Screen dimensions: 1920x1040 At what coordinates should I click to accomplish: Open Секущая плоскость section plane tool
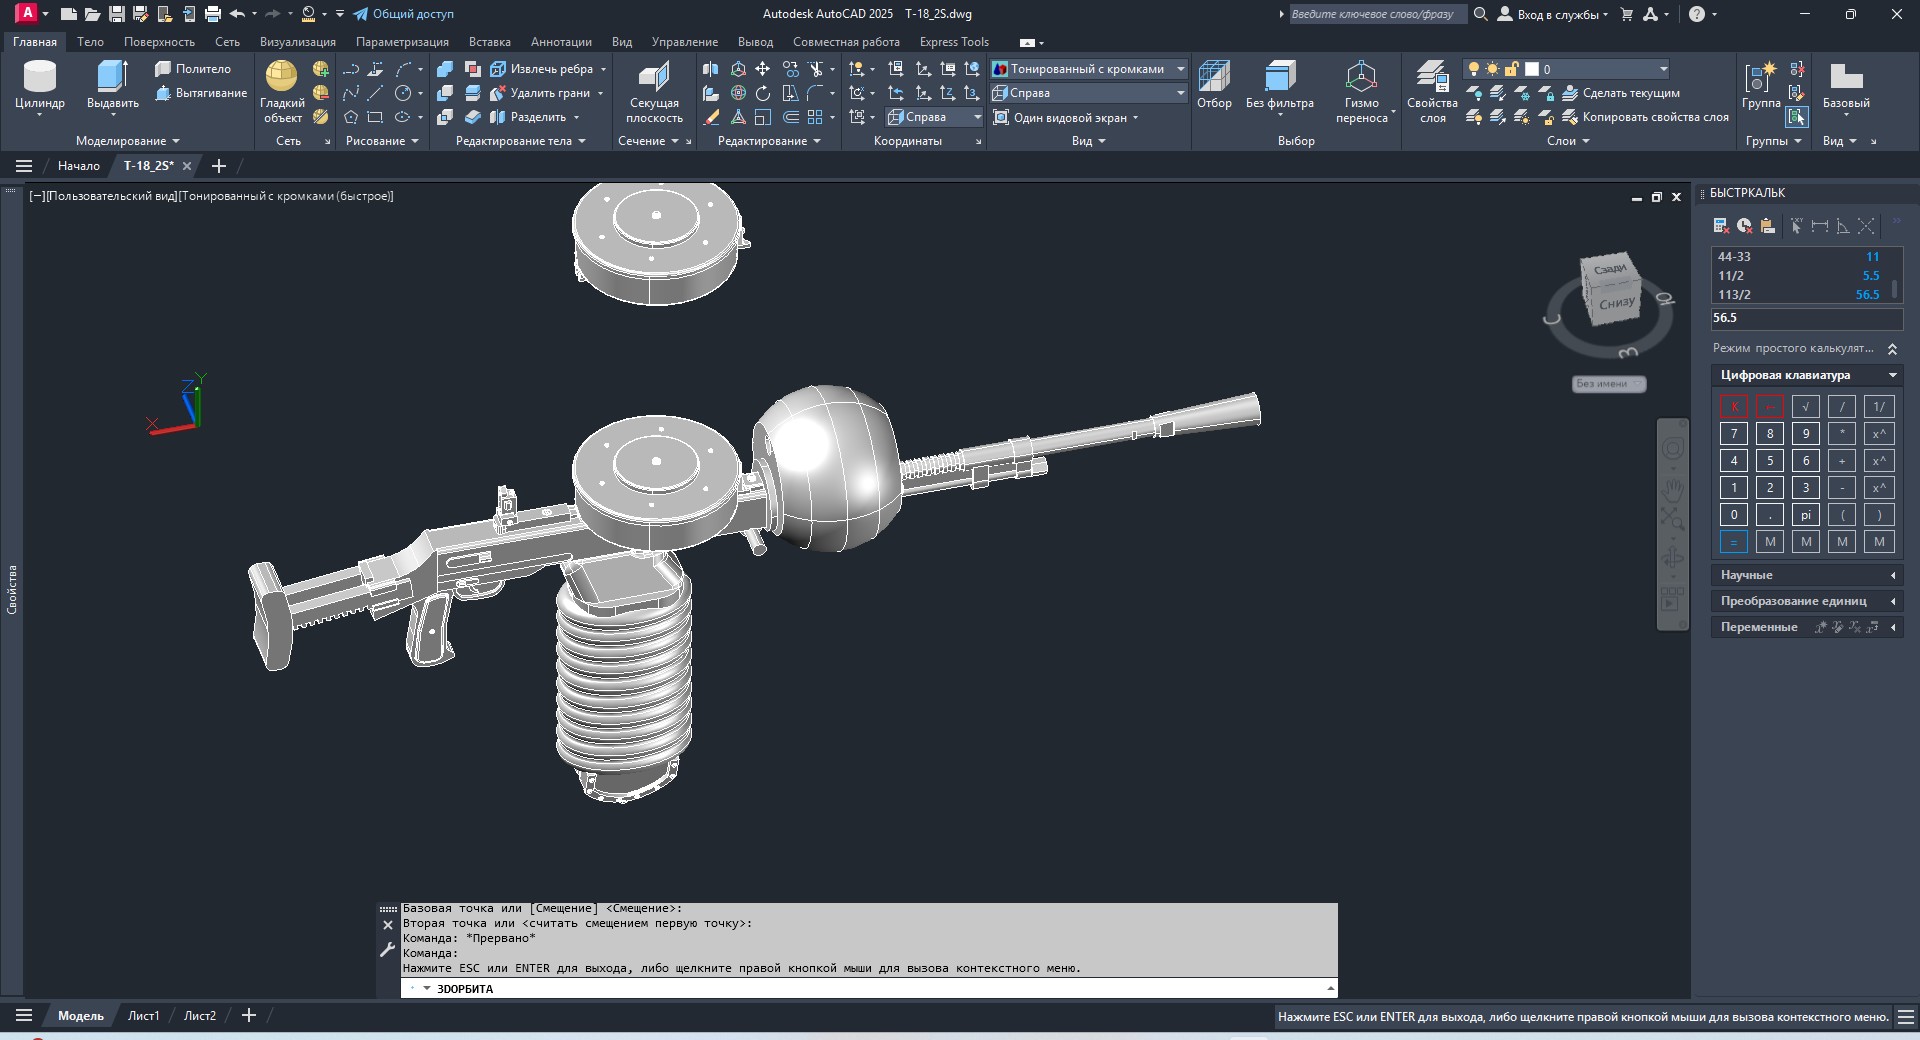654,91
